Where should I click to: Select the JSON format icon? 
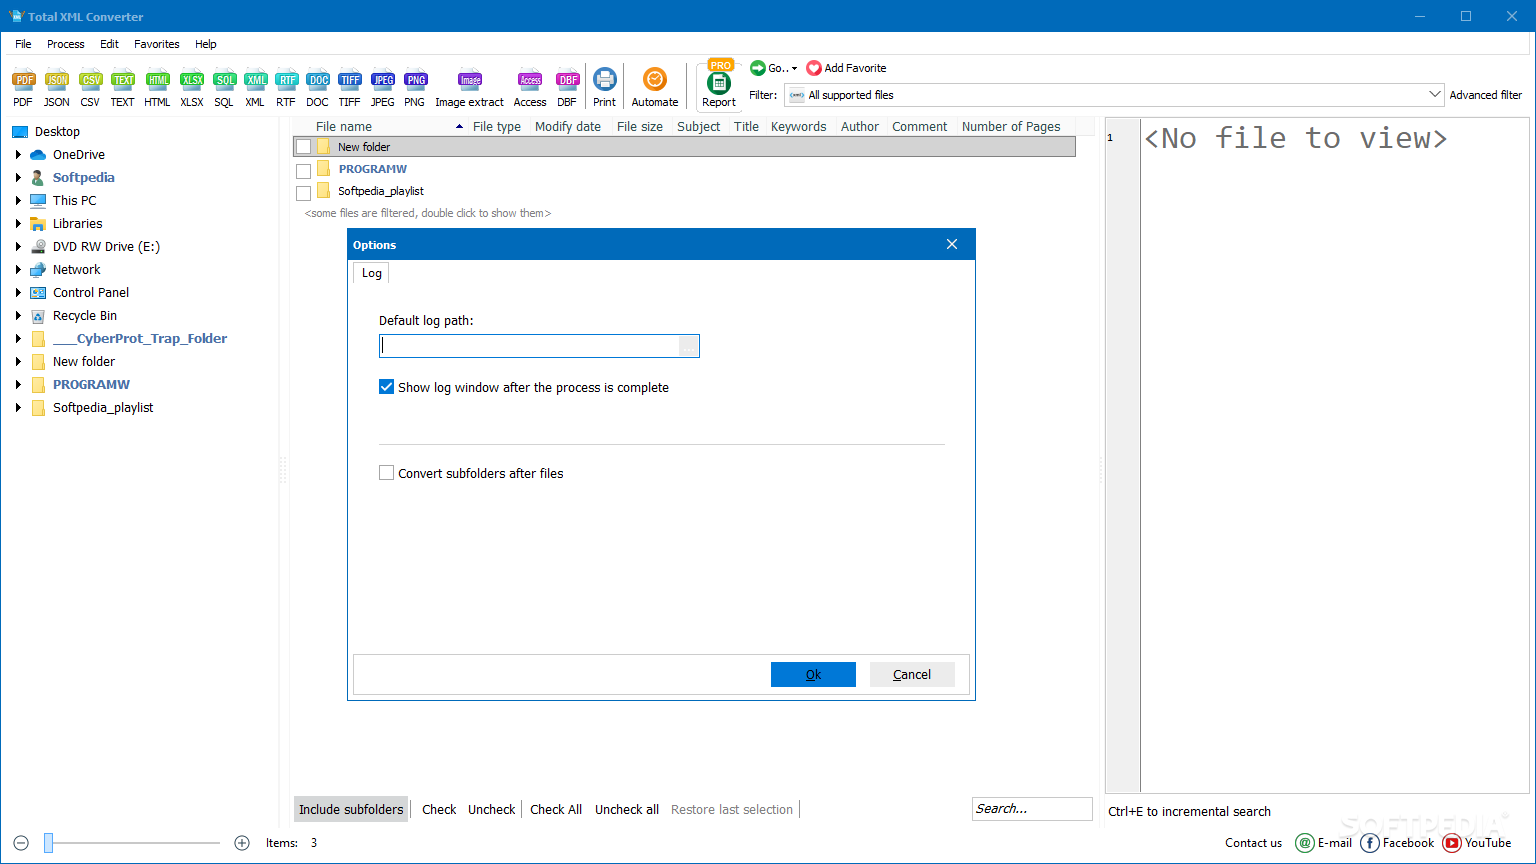tap(57, 81)
